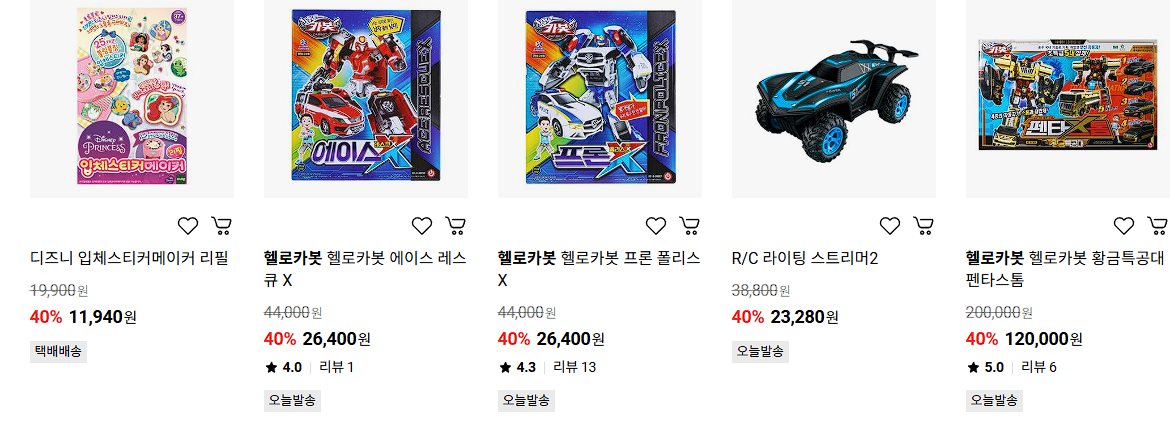
Task: Click heart icon for 에이스 레스큐 X
Action: pos(422,226)
